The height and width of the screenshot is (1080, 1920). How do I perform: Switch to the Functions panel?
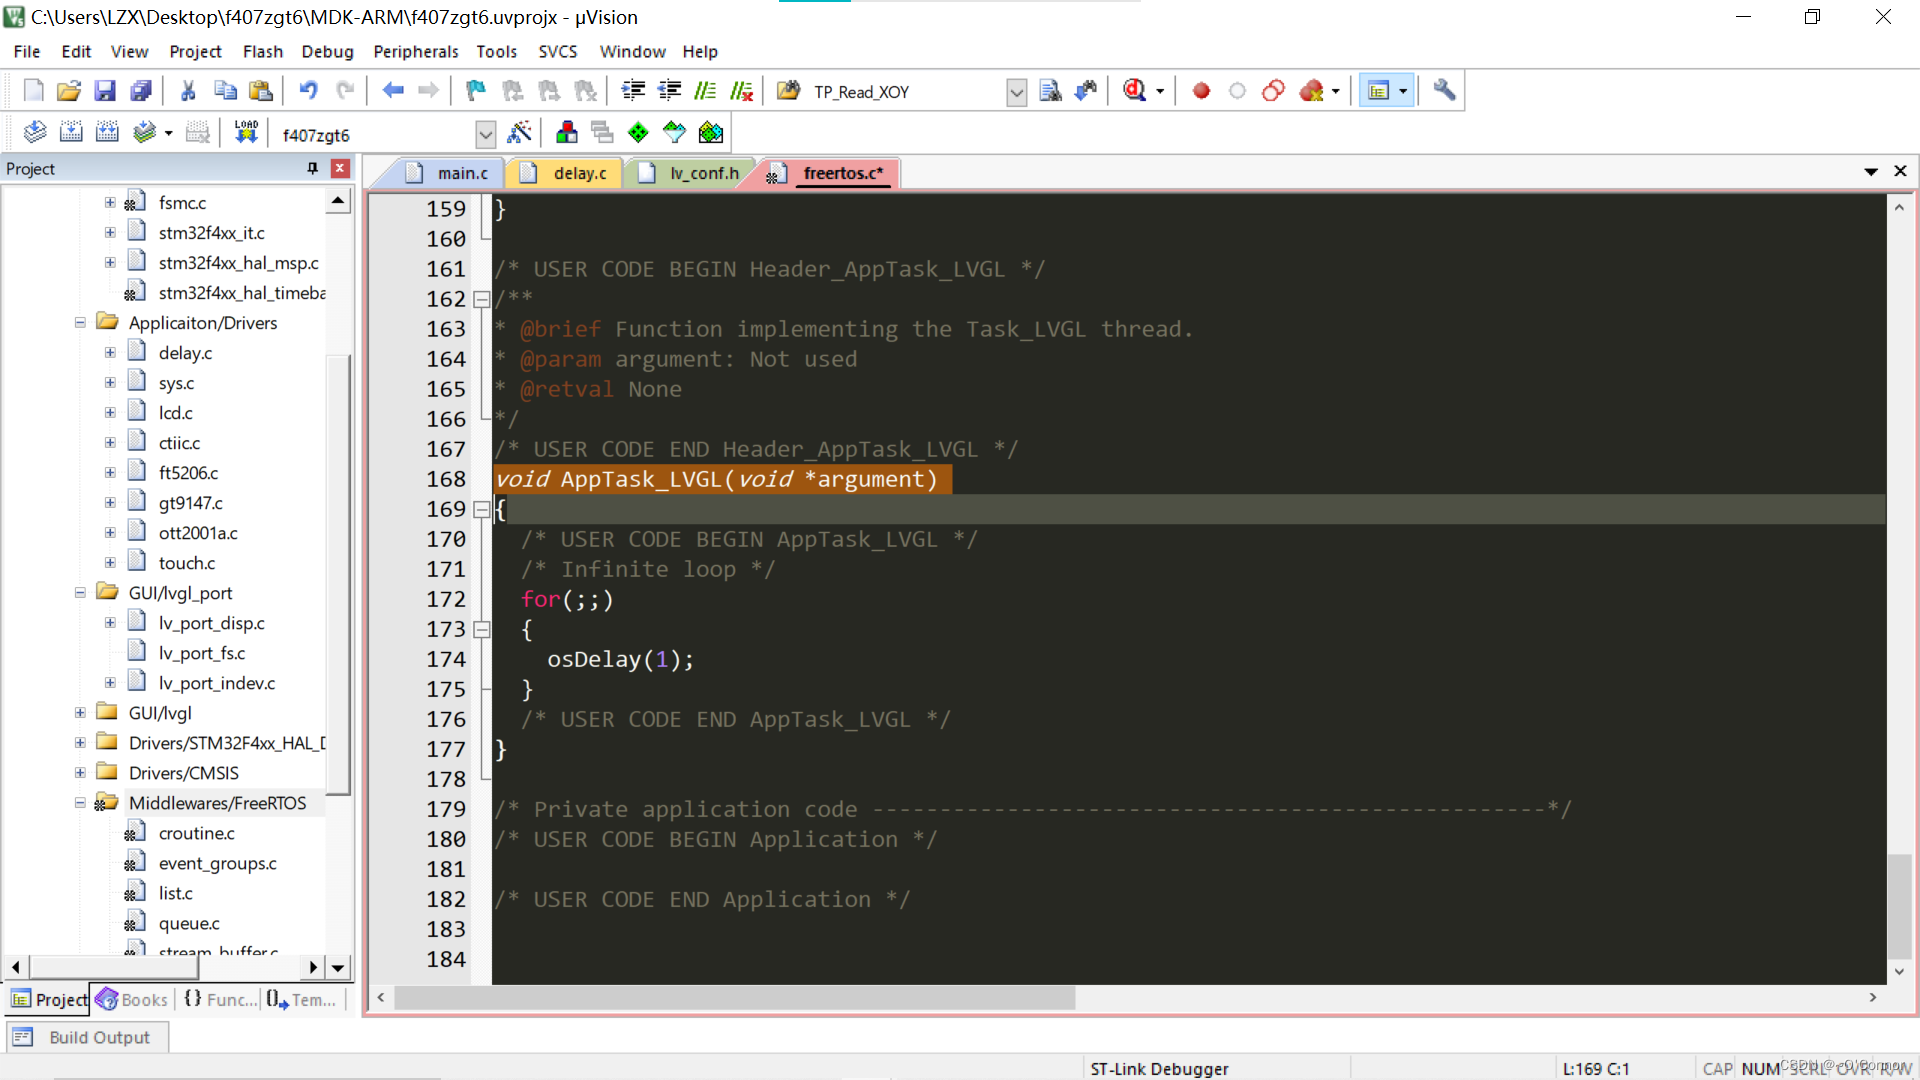click(219, 999)
